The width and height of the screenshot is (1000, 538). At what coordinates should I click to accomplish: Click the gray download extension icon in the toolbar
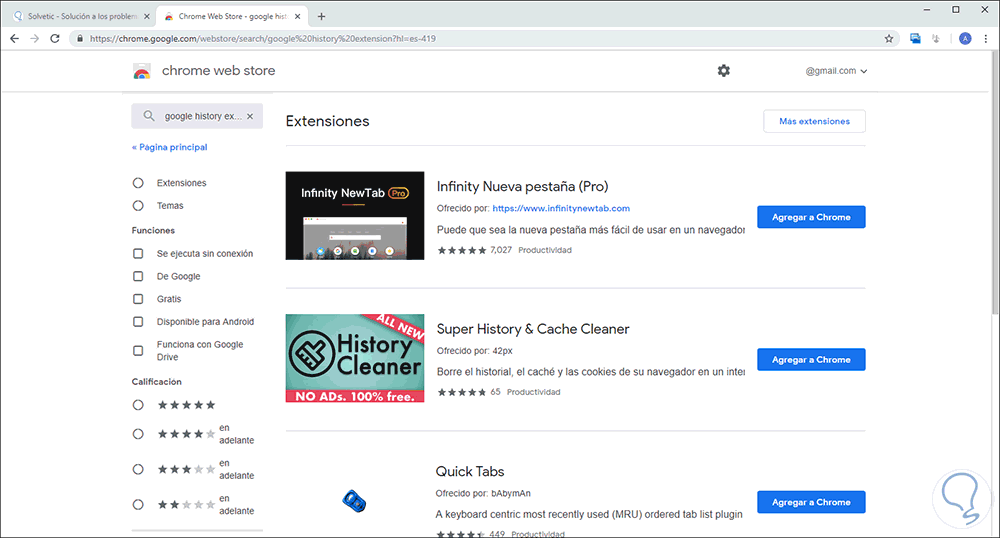[x=936, y=38]
